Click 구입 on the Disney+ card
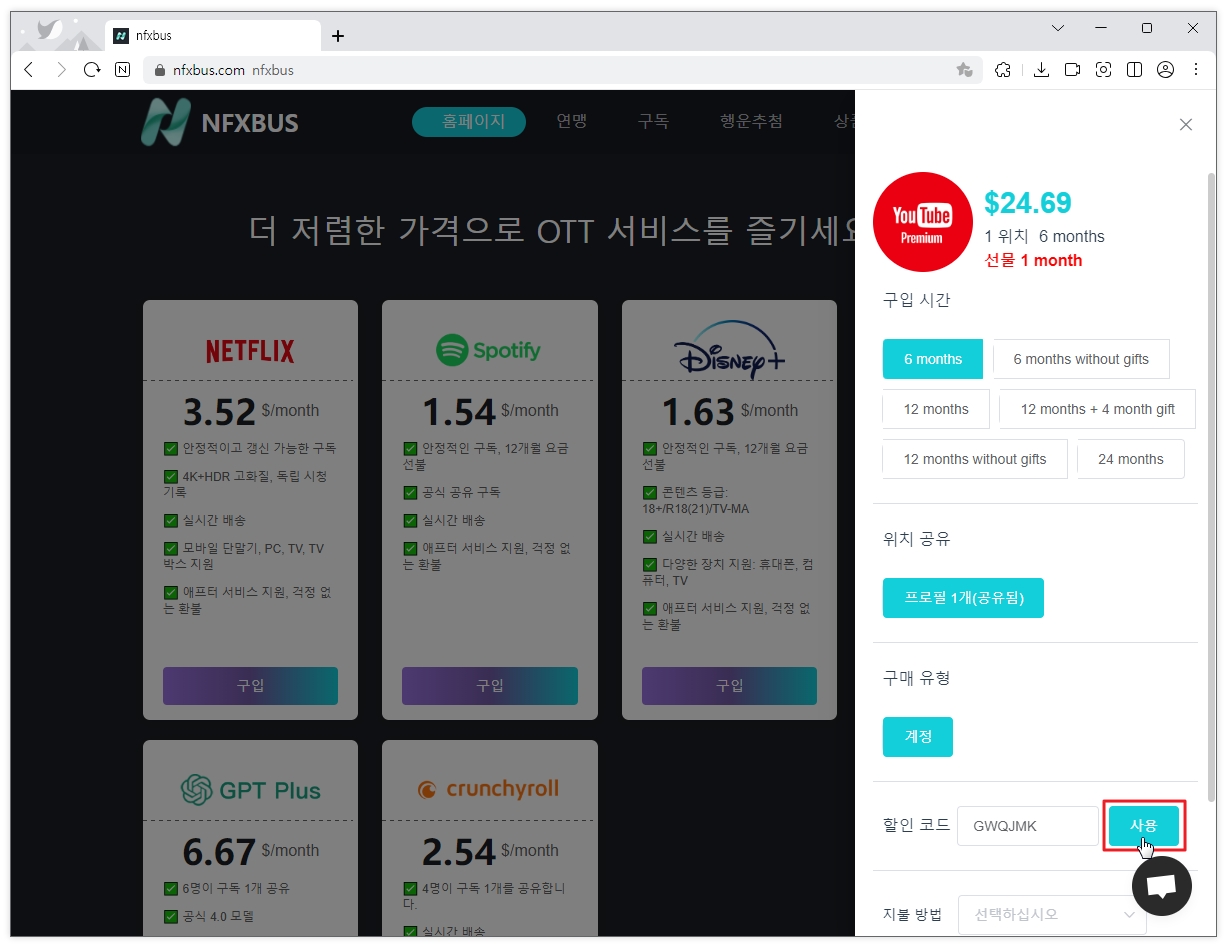The height and width of the screenshot is (950, 1229). (729, 686)
